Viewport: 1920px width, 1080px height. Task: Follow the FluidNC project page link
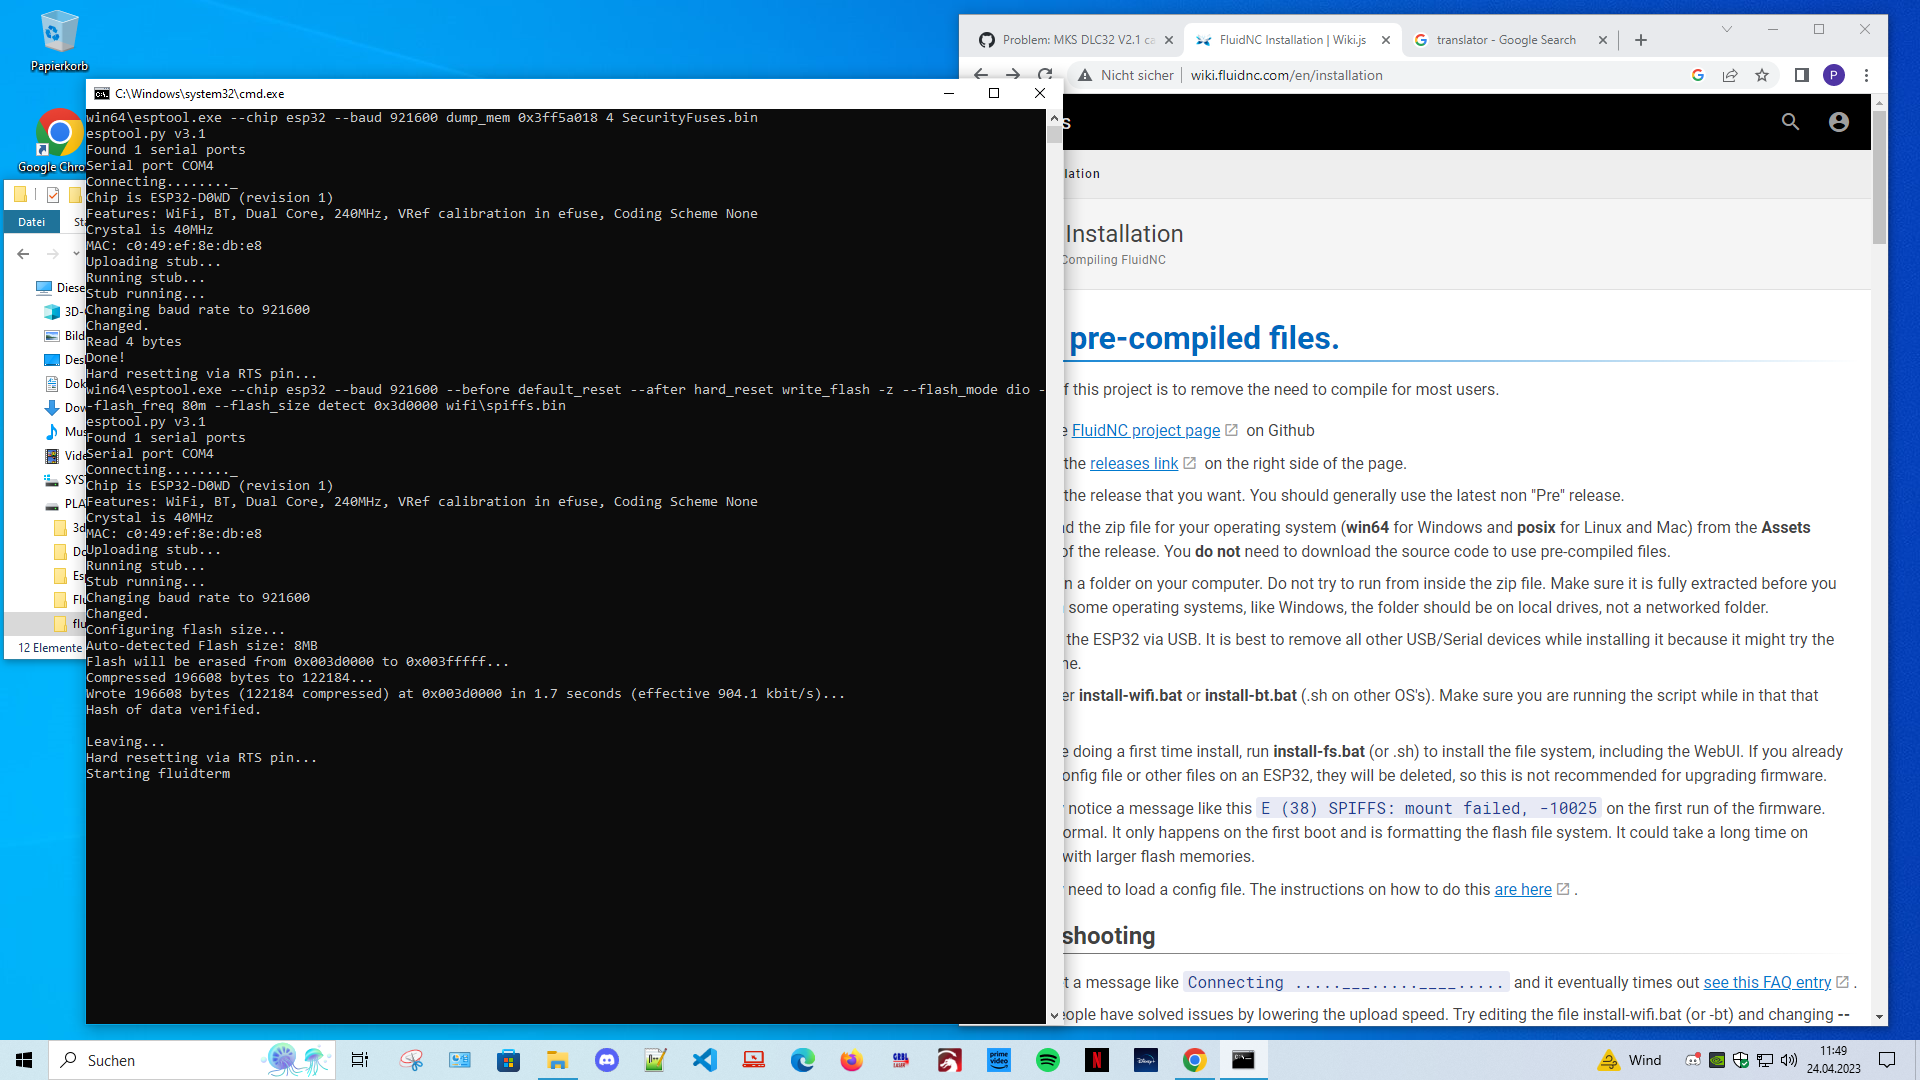click(x=1146, y=430)
